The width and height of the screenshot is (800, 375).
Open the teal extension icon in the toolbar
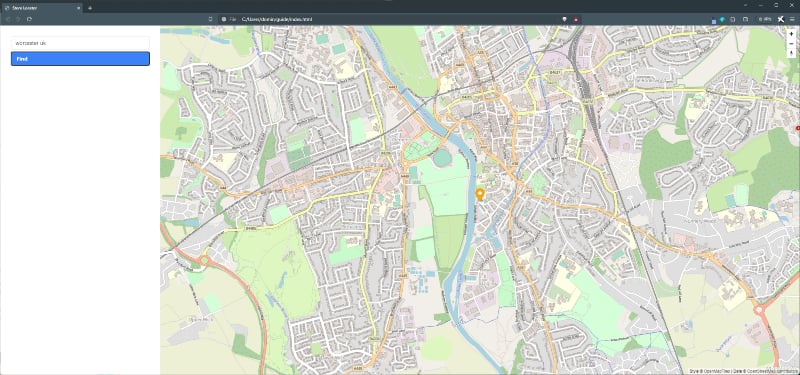coord(722,19)
